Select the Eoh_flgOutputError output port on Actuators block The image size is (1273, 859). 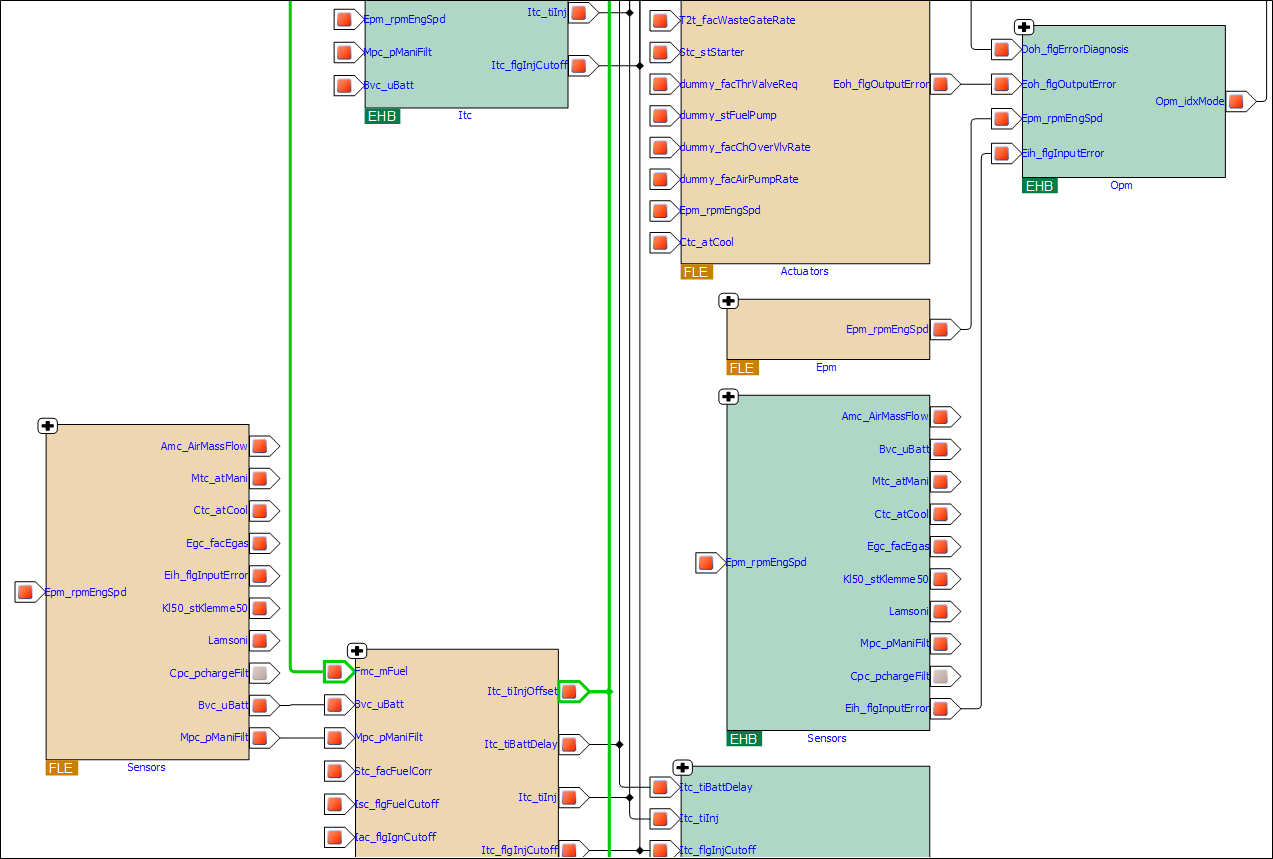(941, 85)
